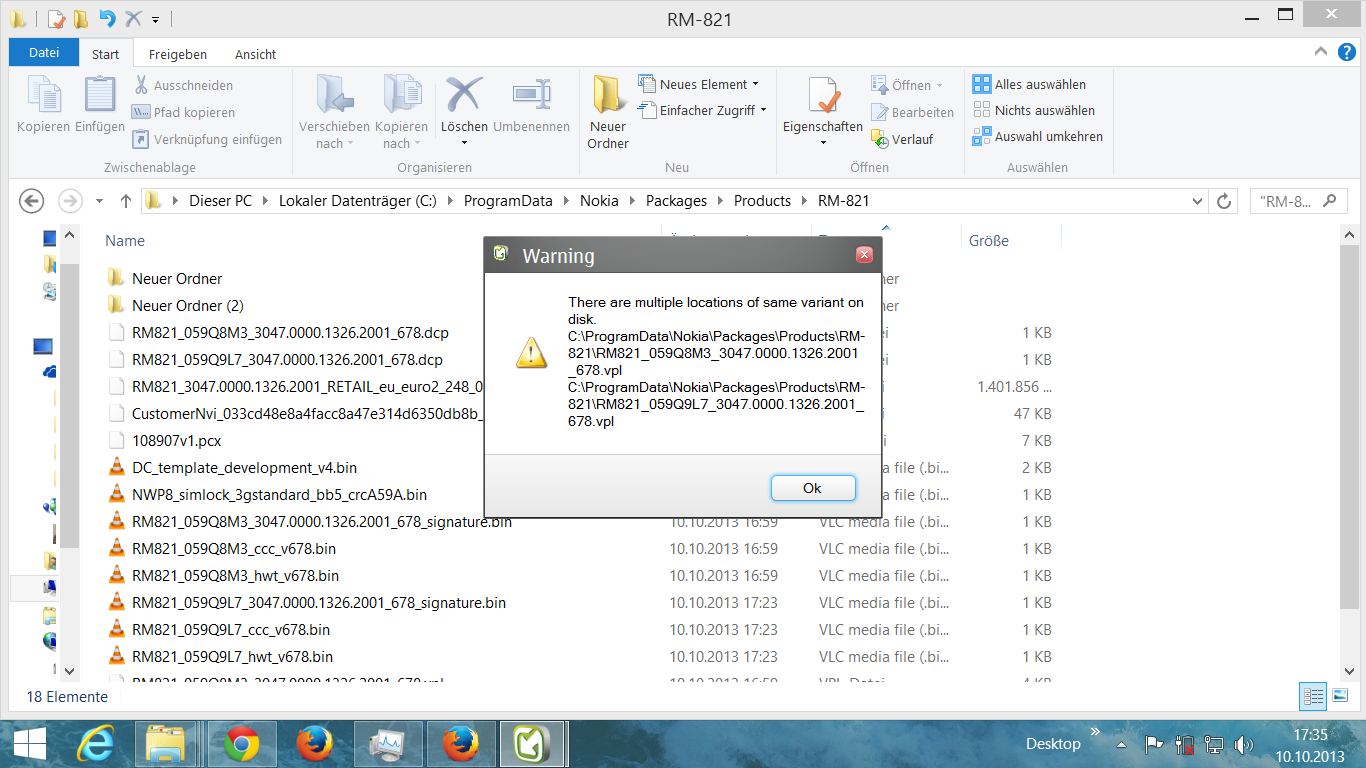Screen dimensions: 1366x768
Task: Click Bearbeiten in the ribbon
Action: click(x=912, y=112)
